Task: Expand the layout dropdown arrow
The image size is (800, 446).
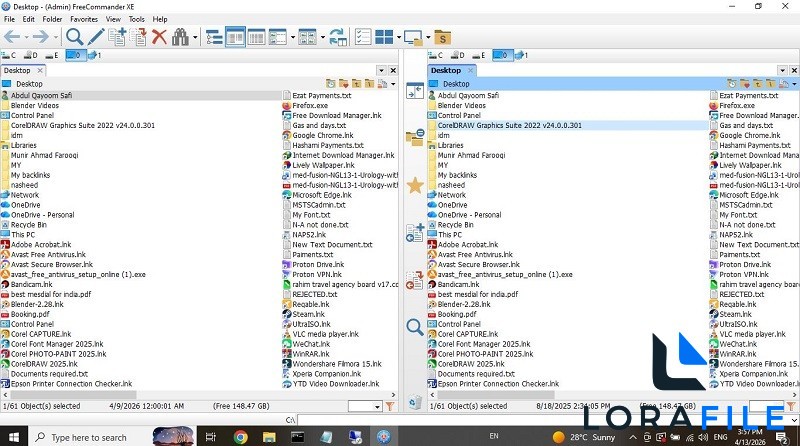Action: pos(398,37)
